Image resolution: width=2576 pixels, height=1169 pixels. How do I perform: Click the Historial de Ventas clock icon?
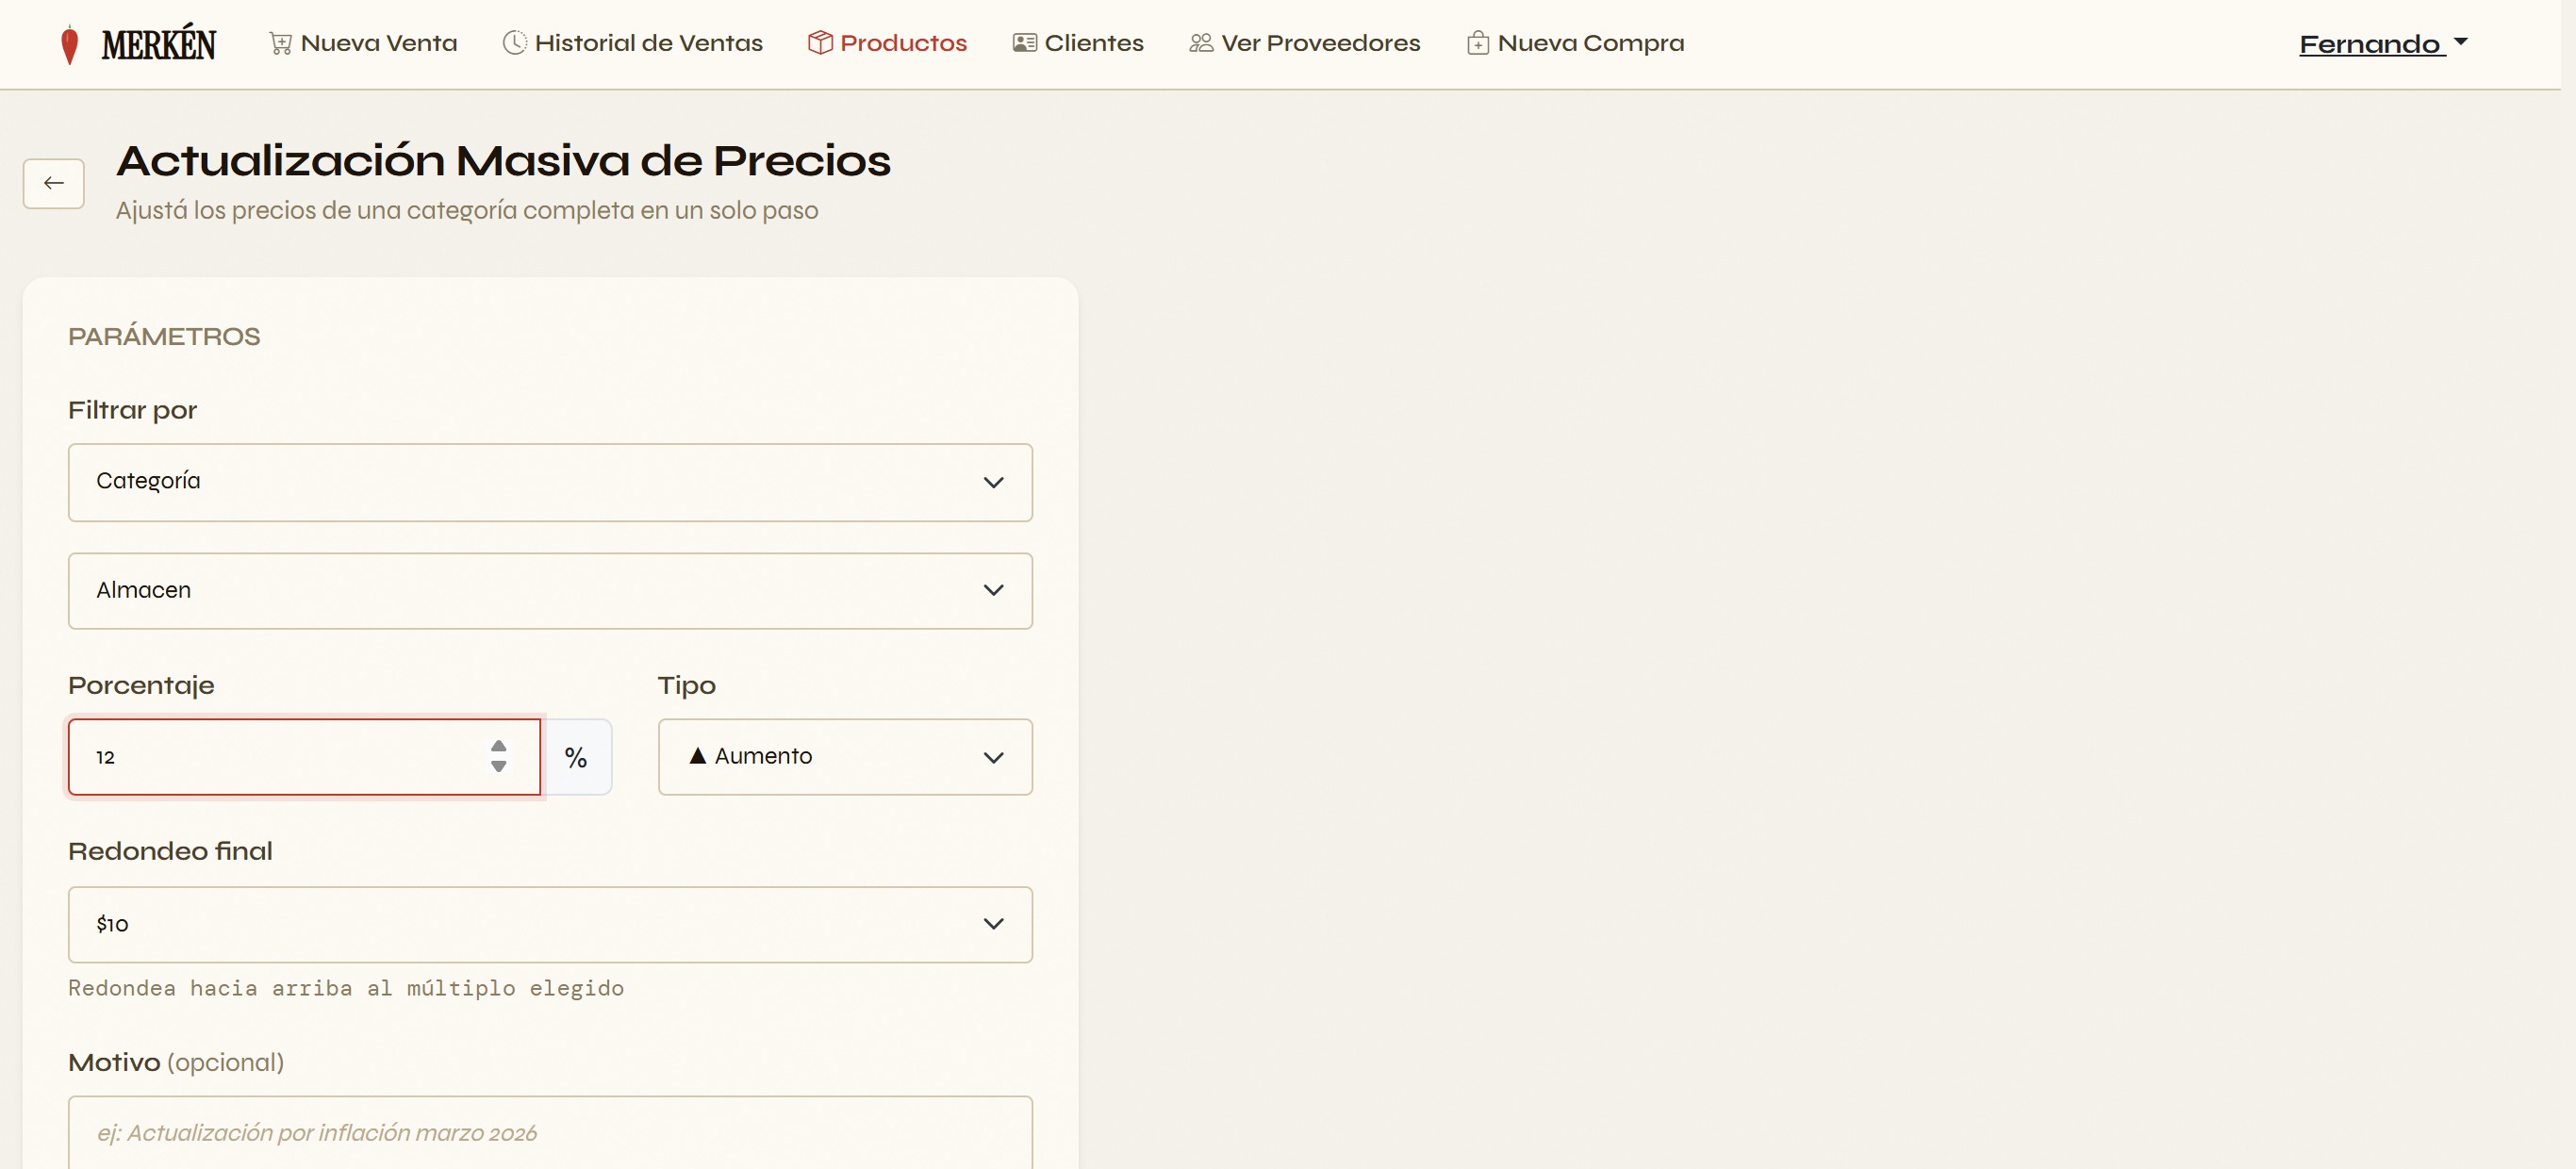tap(514, 43)
